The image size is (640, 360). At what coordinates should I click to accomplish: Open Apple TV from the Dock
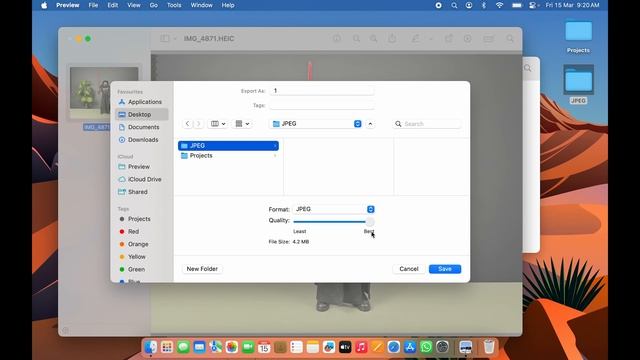click(x=345, y=347)
